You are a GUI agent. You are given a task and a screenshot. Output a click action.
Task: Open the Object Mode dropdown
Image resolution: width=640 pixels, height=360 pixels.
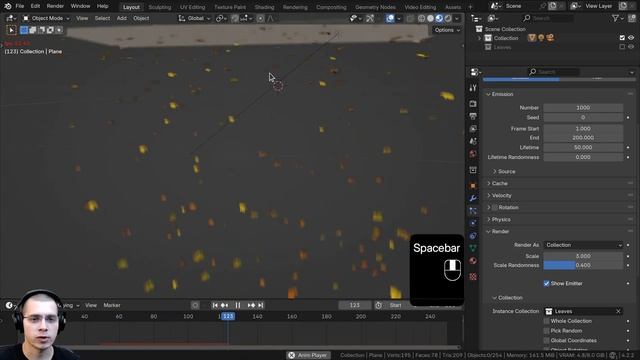46,18
